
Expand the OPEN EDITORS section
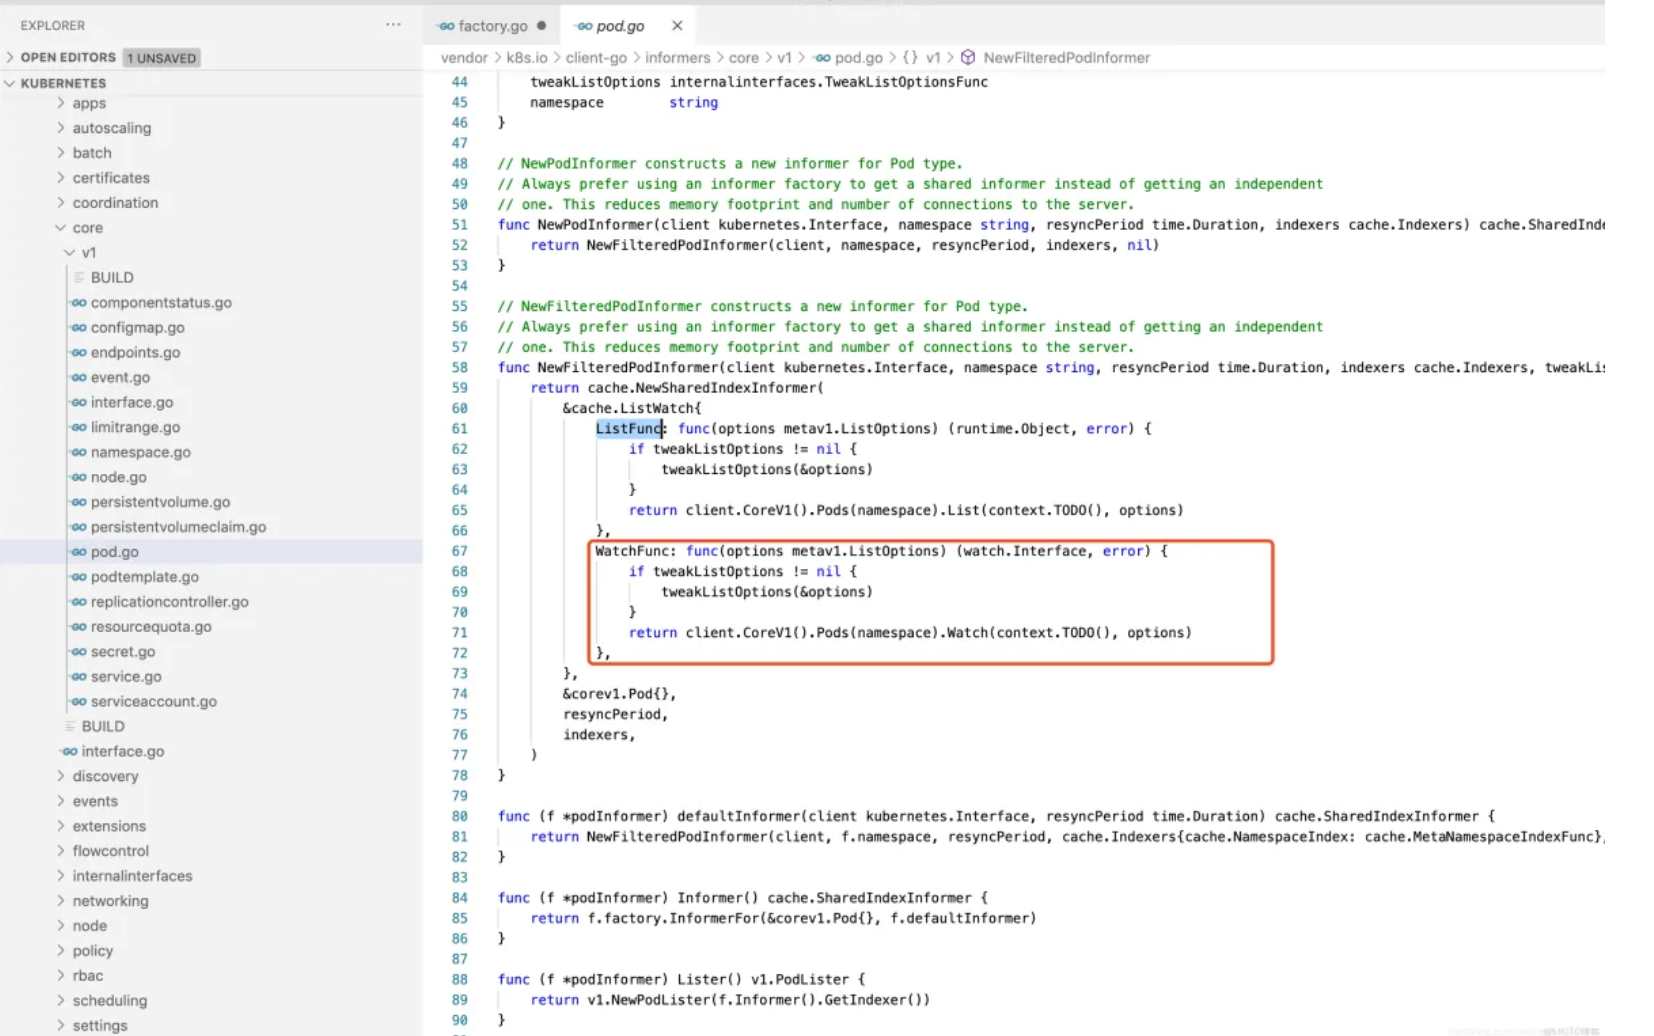point(11,58)
